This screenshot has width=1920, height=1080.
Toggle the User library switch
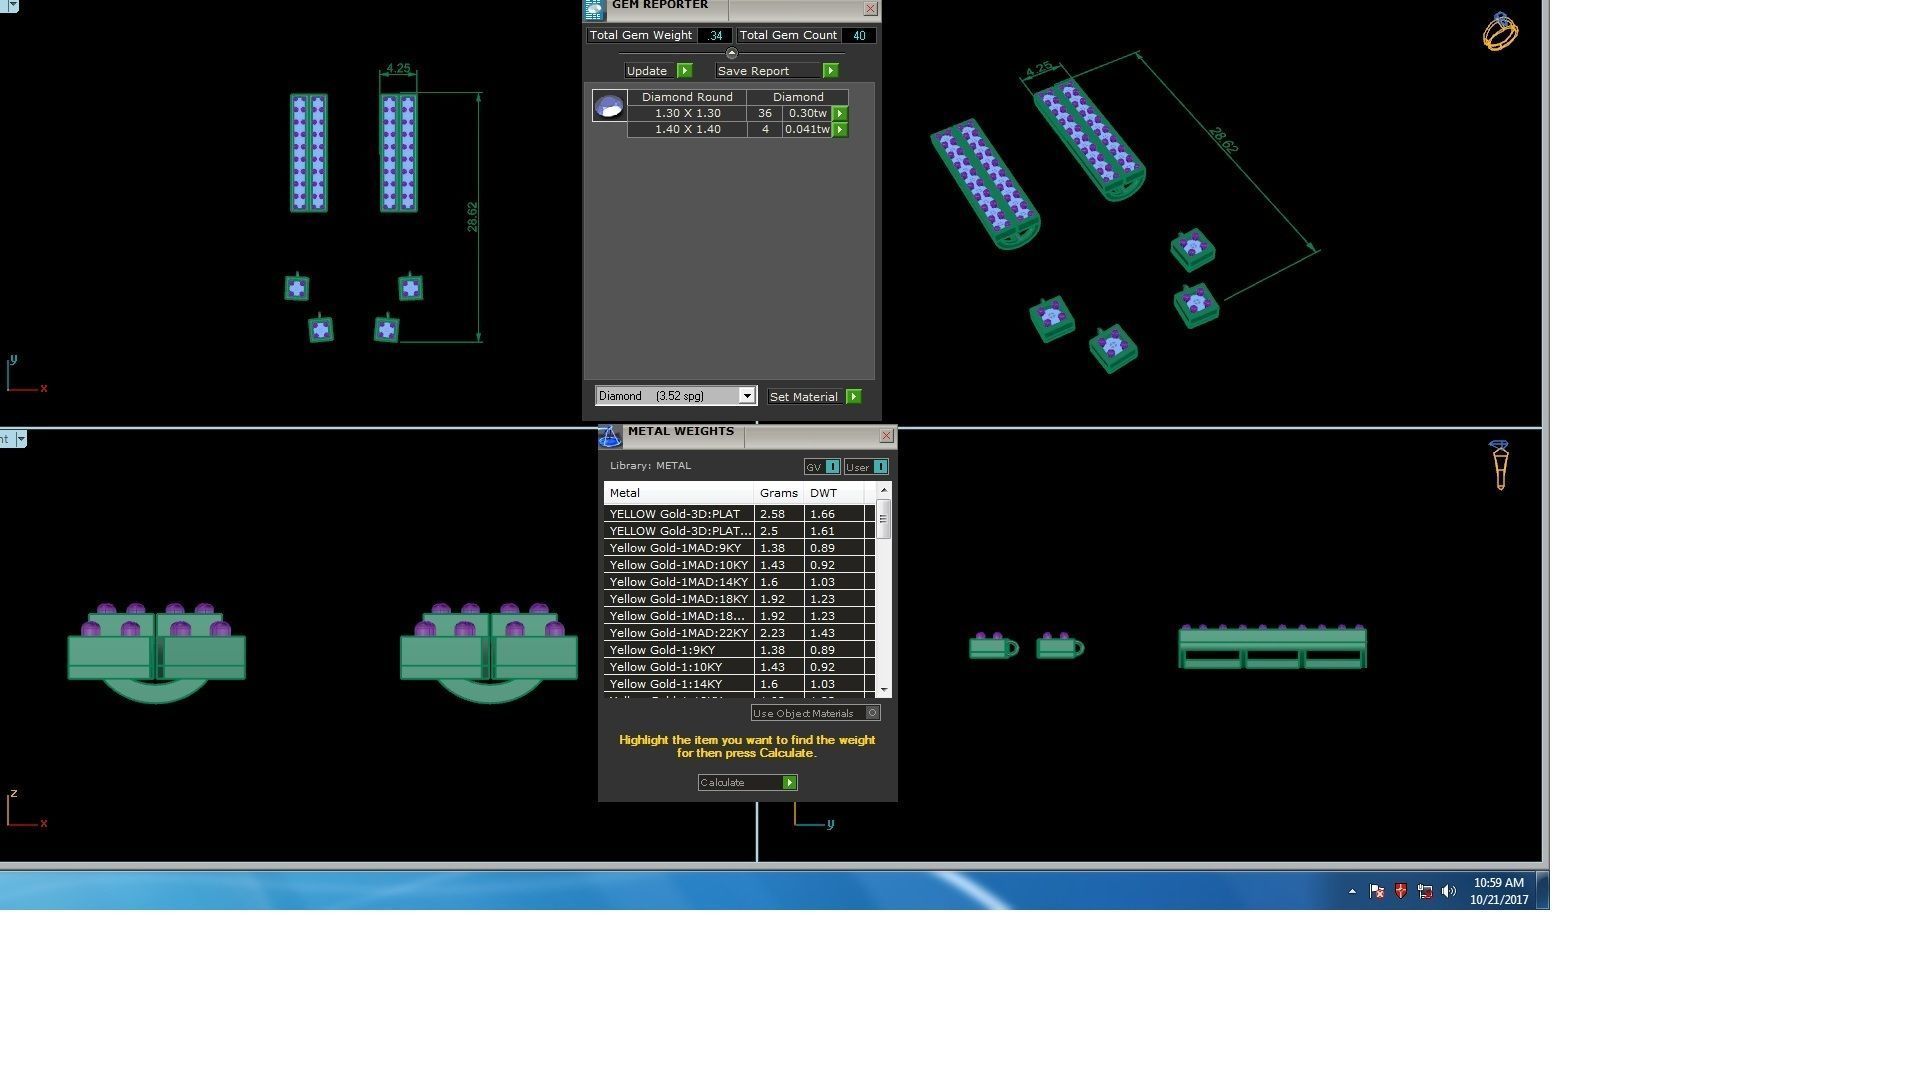click(880, 467)
